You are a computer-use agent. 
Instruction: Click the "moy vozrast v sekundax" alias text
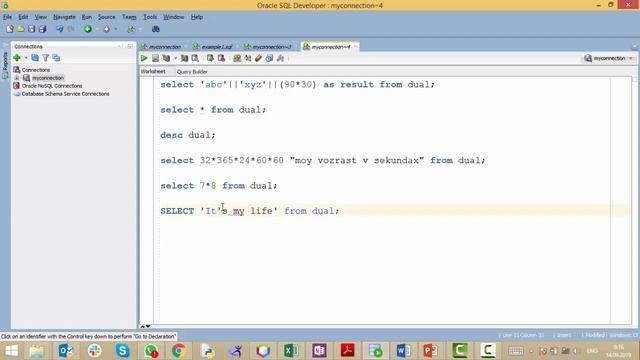click(x=357, y=160)
